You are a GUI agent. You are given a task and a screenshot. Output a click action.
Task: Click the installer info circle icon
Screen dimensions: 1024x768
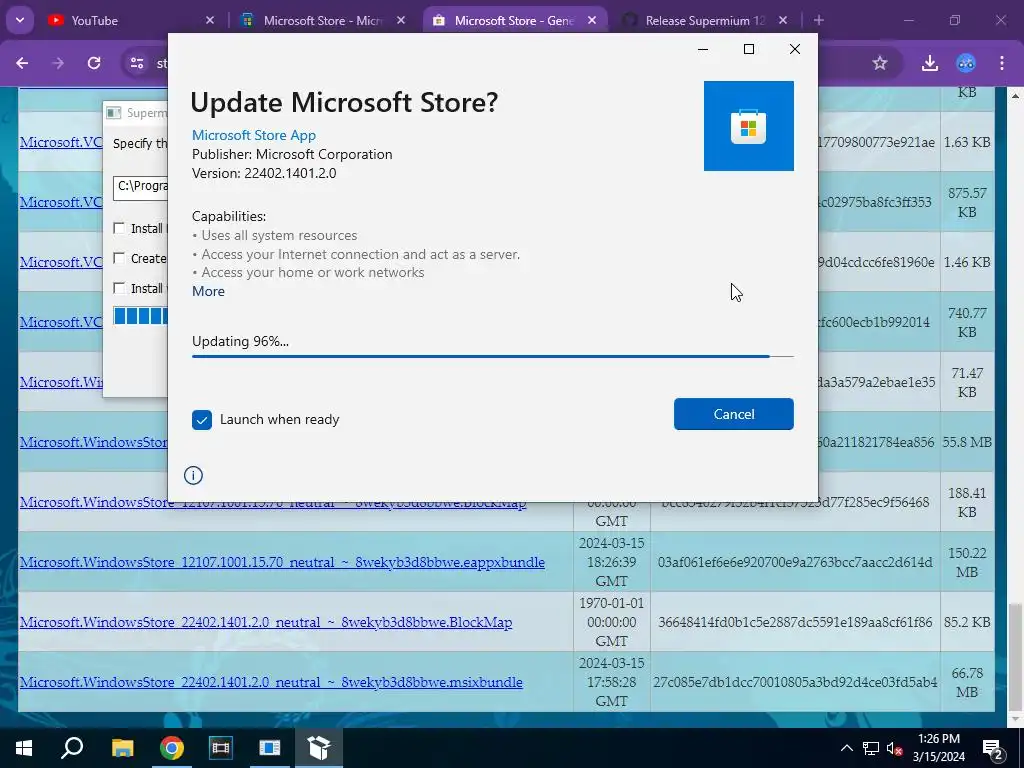tap(193, 475)
